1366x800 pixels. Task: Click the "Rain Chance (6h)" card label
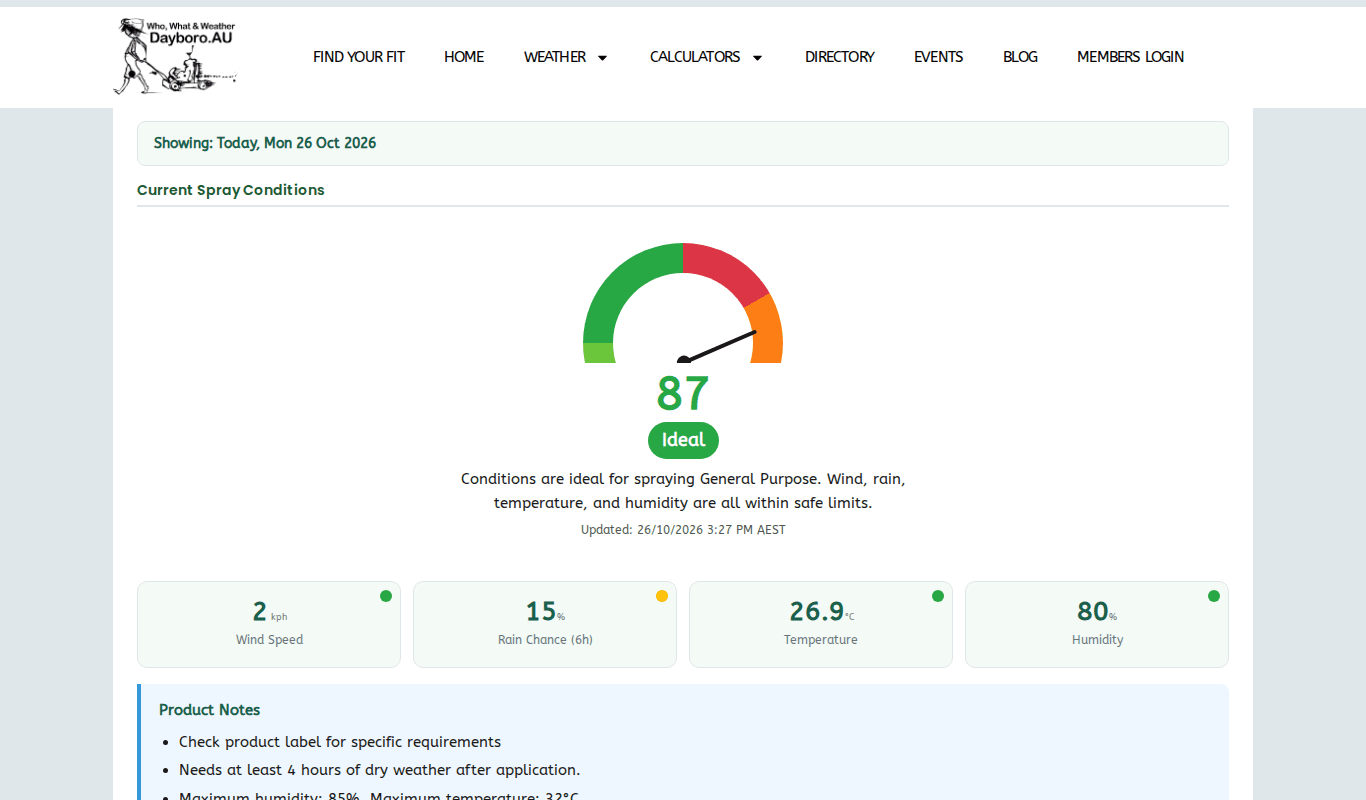[x=545, y=640]
